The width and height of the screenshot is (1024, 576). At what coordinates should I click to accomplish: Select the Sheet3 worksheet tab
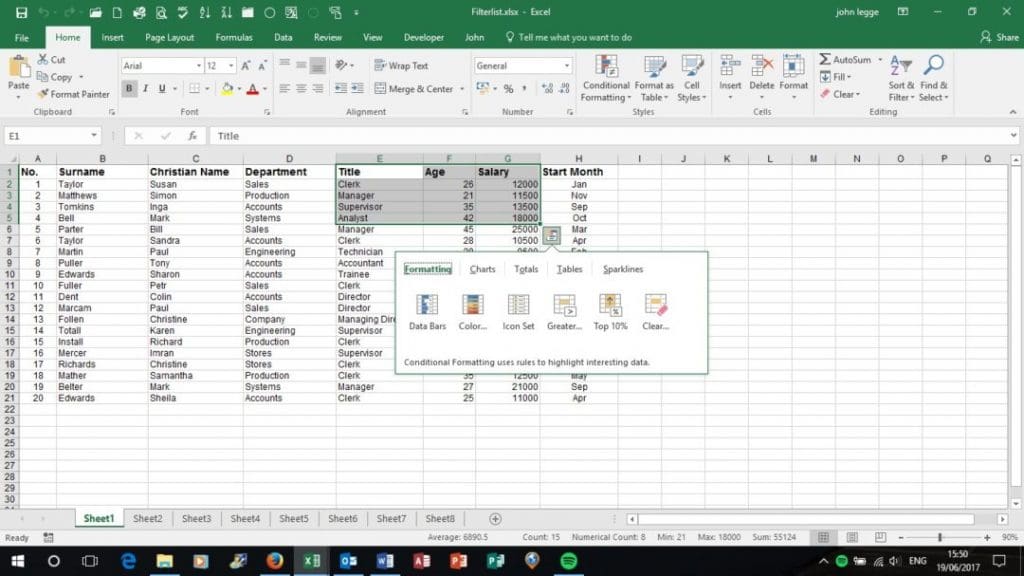pyautogui.click(x=196, y=518)
